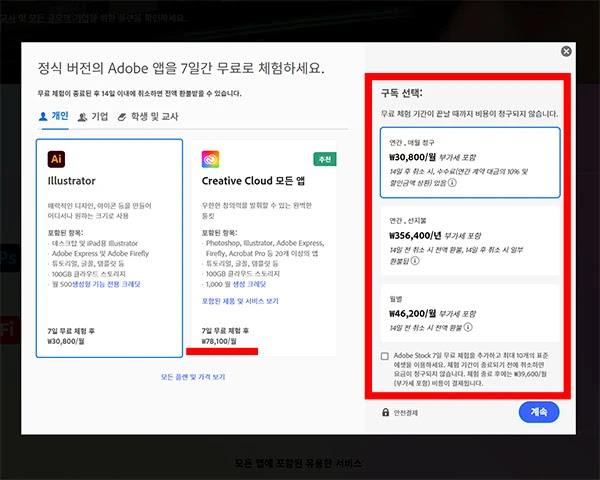Image resolution: width=600 pixels, height=480 pixels.
Task: Open info icon on 월별 plan
Action: click(x=468, y=327)
